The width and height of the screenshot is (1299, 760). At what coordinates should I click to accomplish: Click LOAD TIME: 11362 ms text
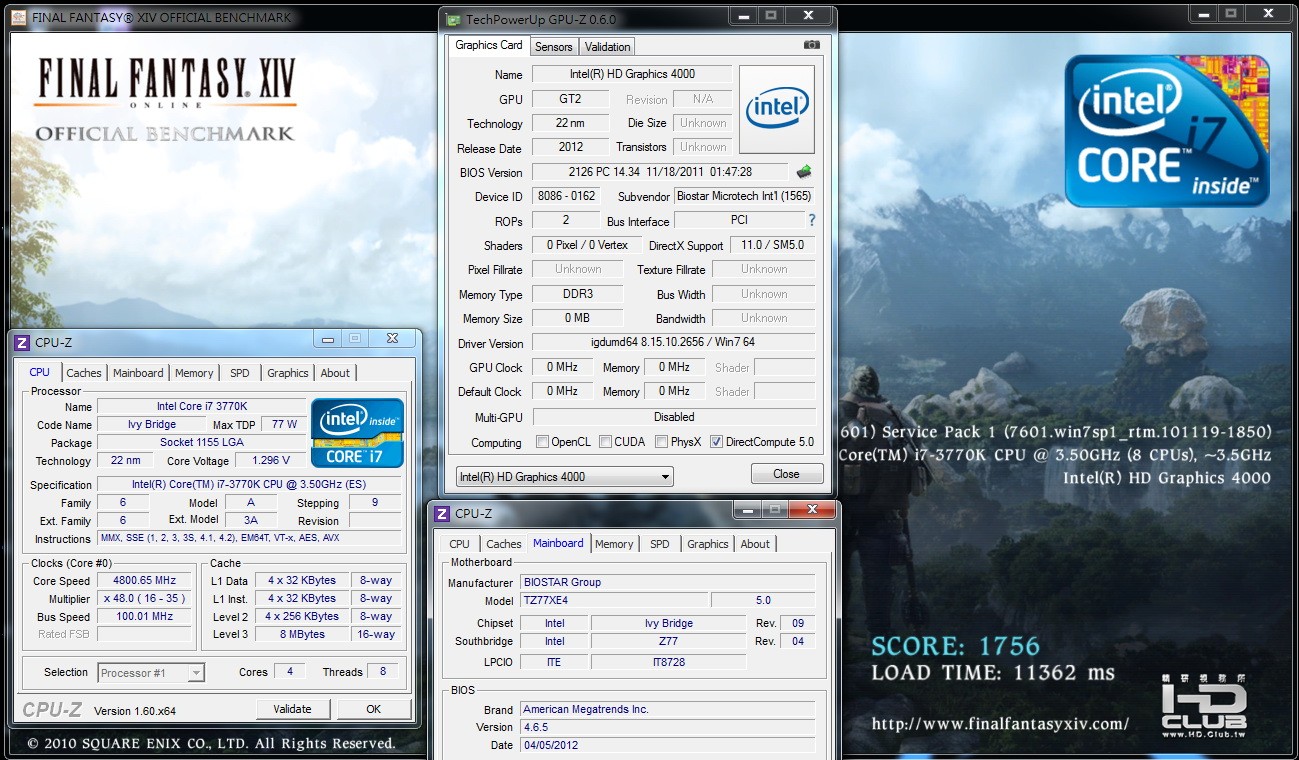[992, 673]
